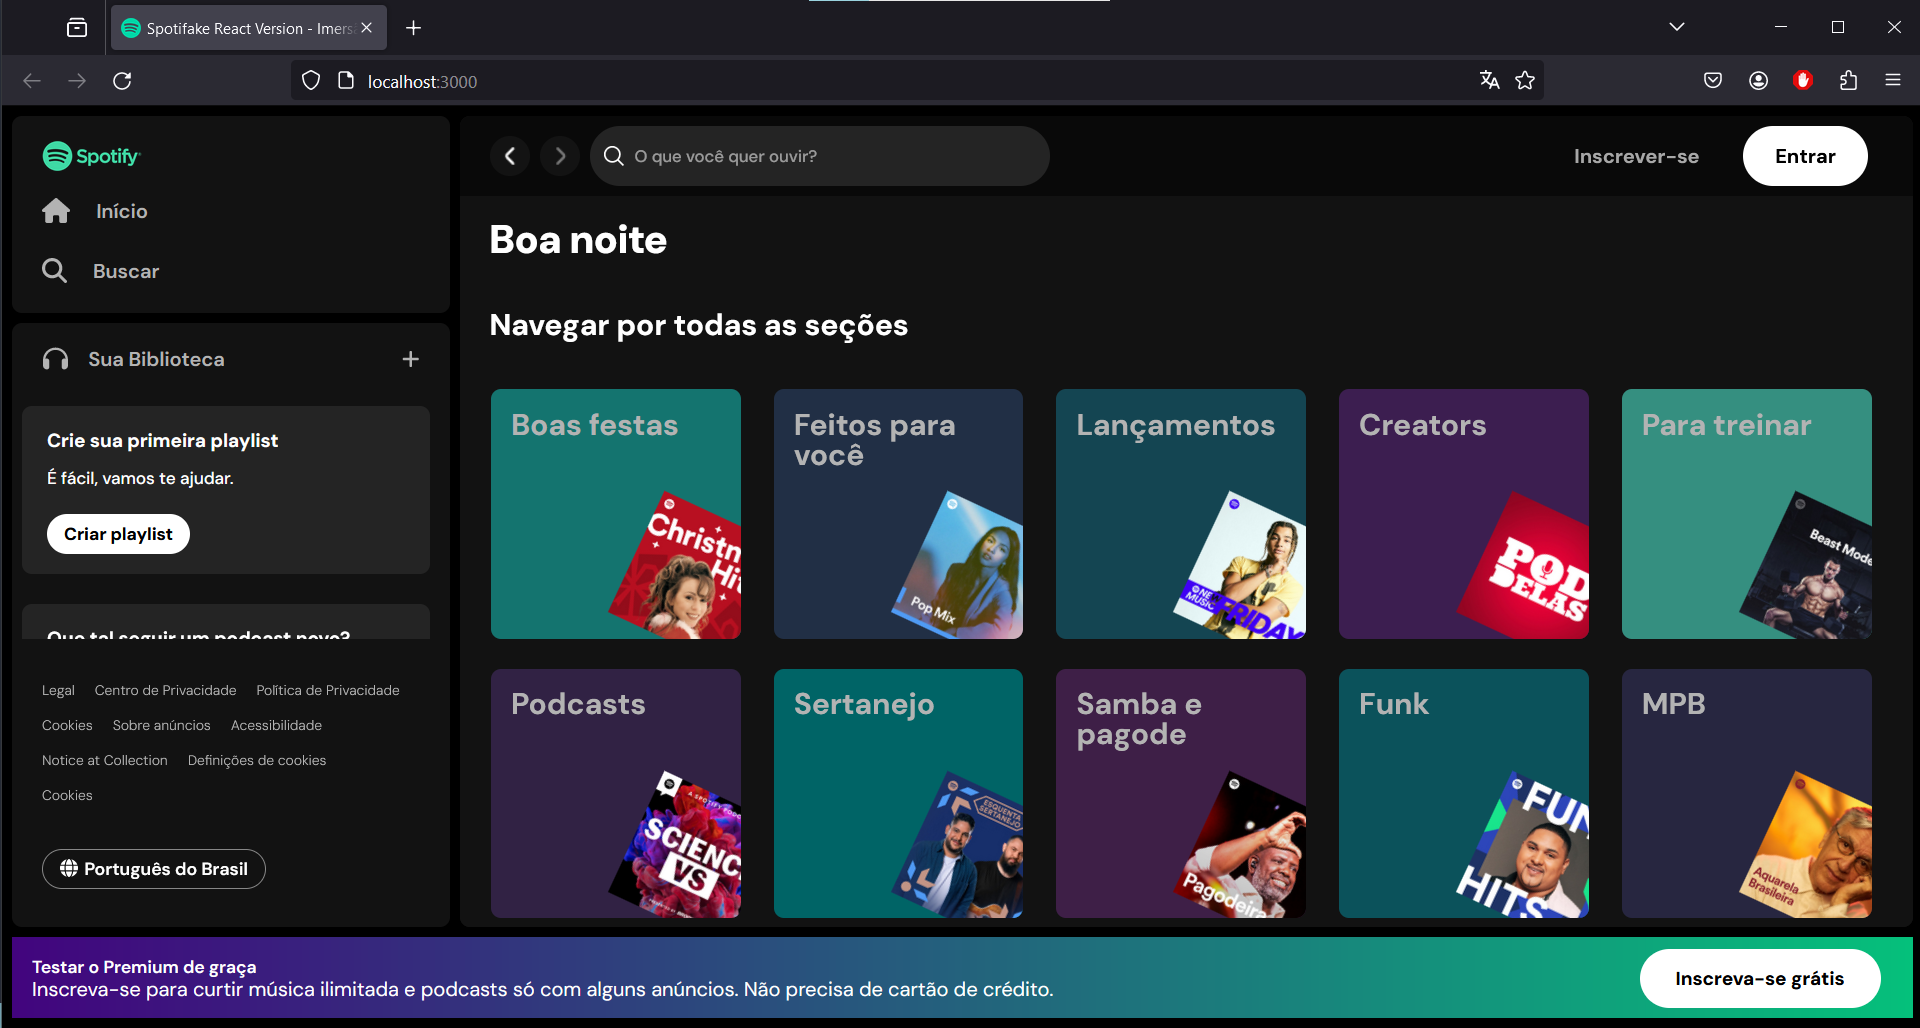This screenshot has width=1920, height=1028.
Task: Click the Início home icon
Action: pos(56,211)
